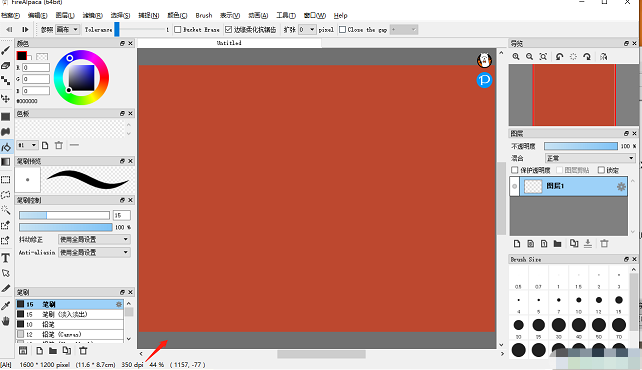Image resolution: width=642 pixels, height=370 pixels.
Task: Rotate canvas right in Navigator
Action: coord(587,56)
